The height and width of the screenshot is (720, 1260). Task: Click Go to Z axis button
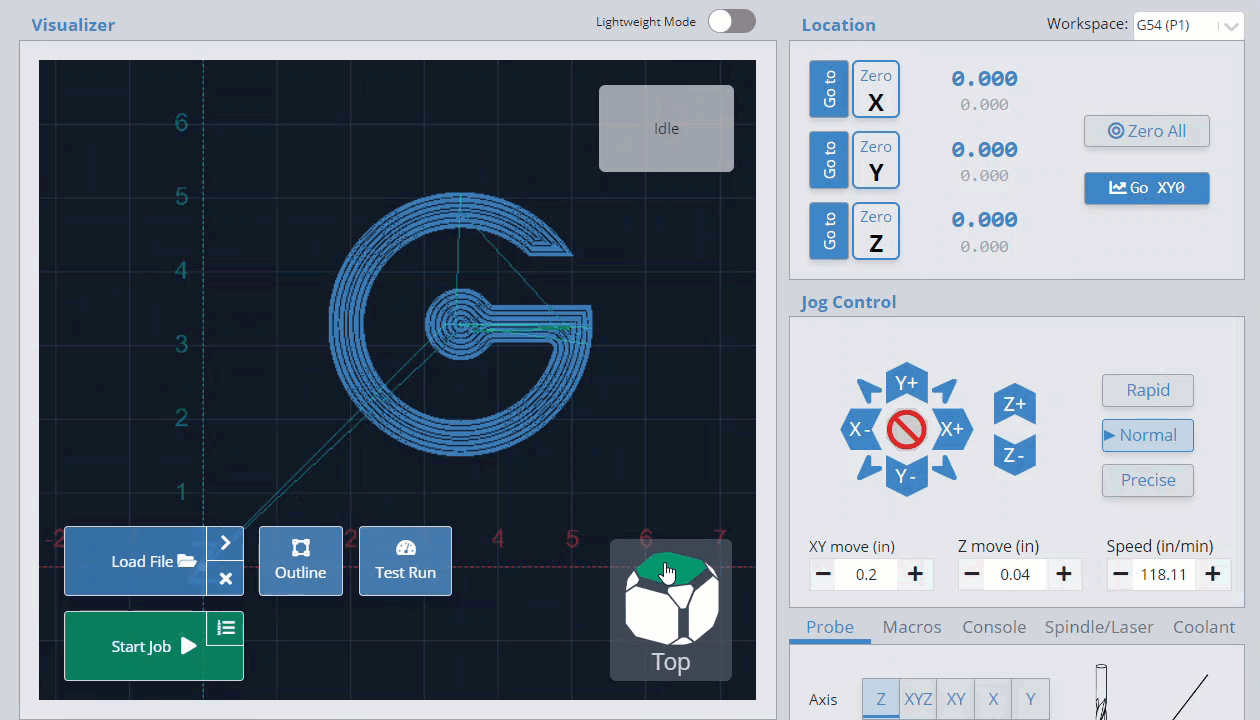click(829, 231)
